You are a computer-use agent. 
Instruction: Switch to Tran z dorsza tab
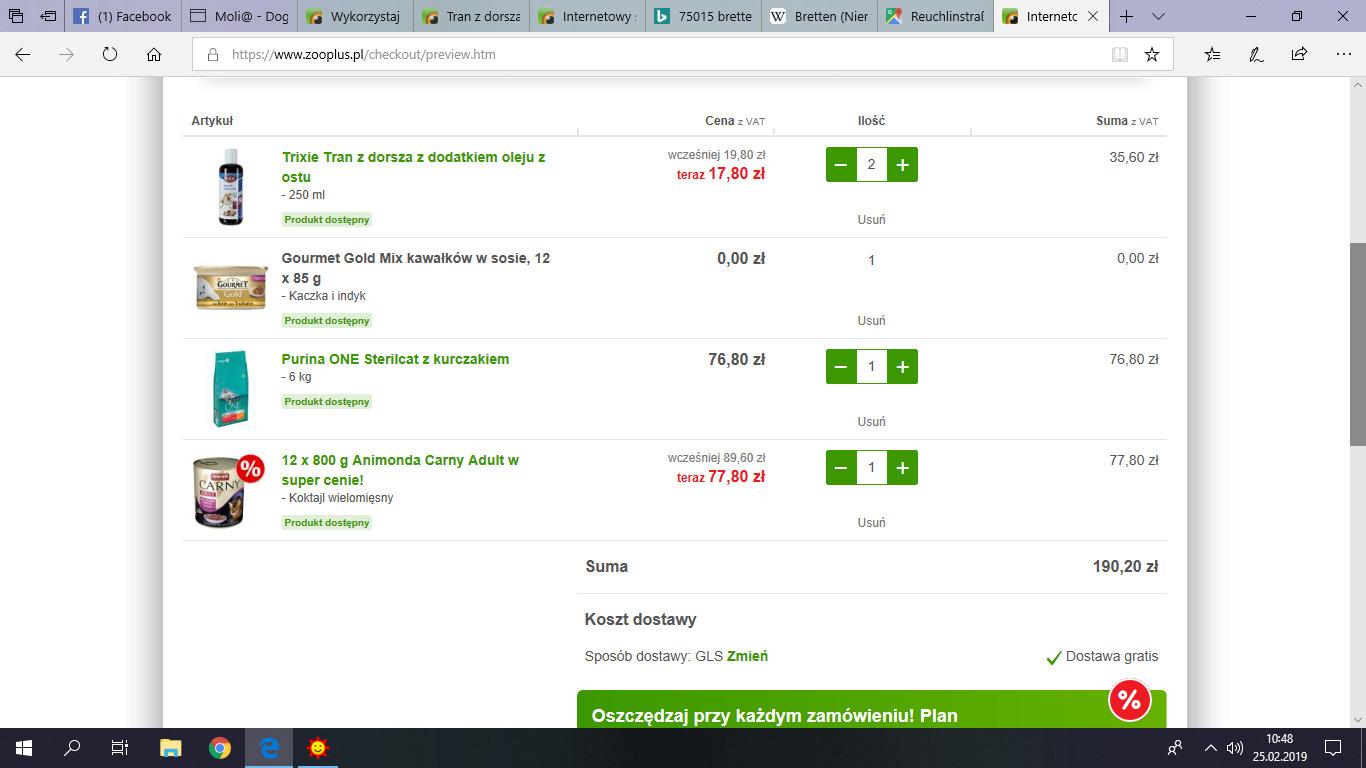[471, 16]
